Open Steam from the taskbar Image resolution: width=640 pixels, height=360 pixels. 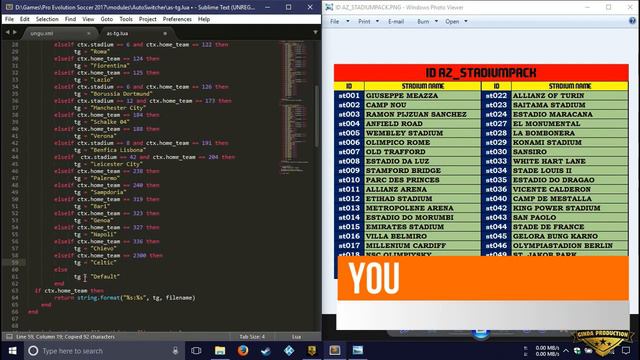pyautogui.click(x=266, y=351)
